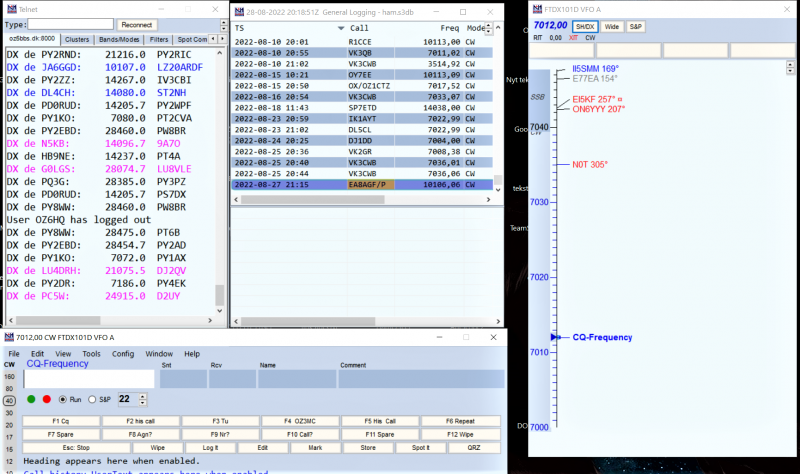Open the Edit menu
Image resolution: width=800 pixels, height=474 pixels.
[37, 354]
